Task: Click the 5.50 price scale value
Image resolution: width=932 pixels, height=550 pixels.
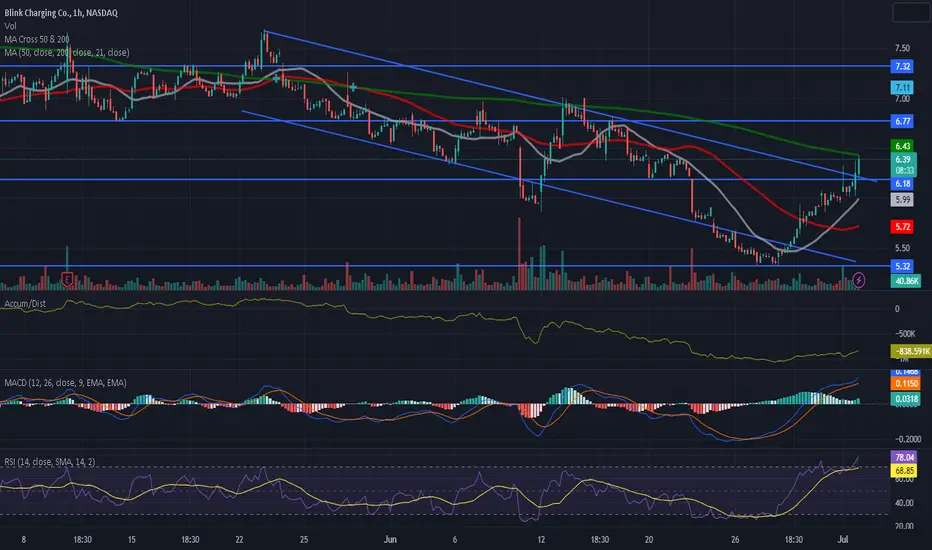Action: pyautogui.click(x=902, y=248)
